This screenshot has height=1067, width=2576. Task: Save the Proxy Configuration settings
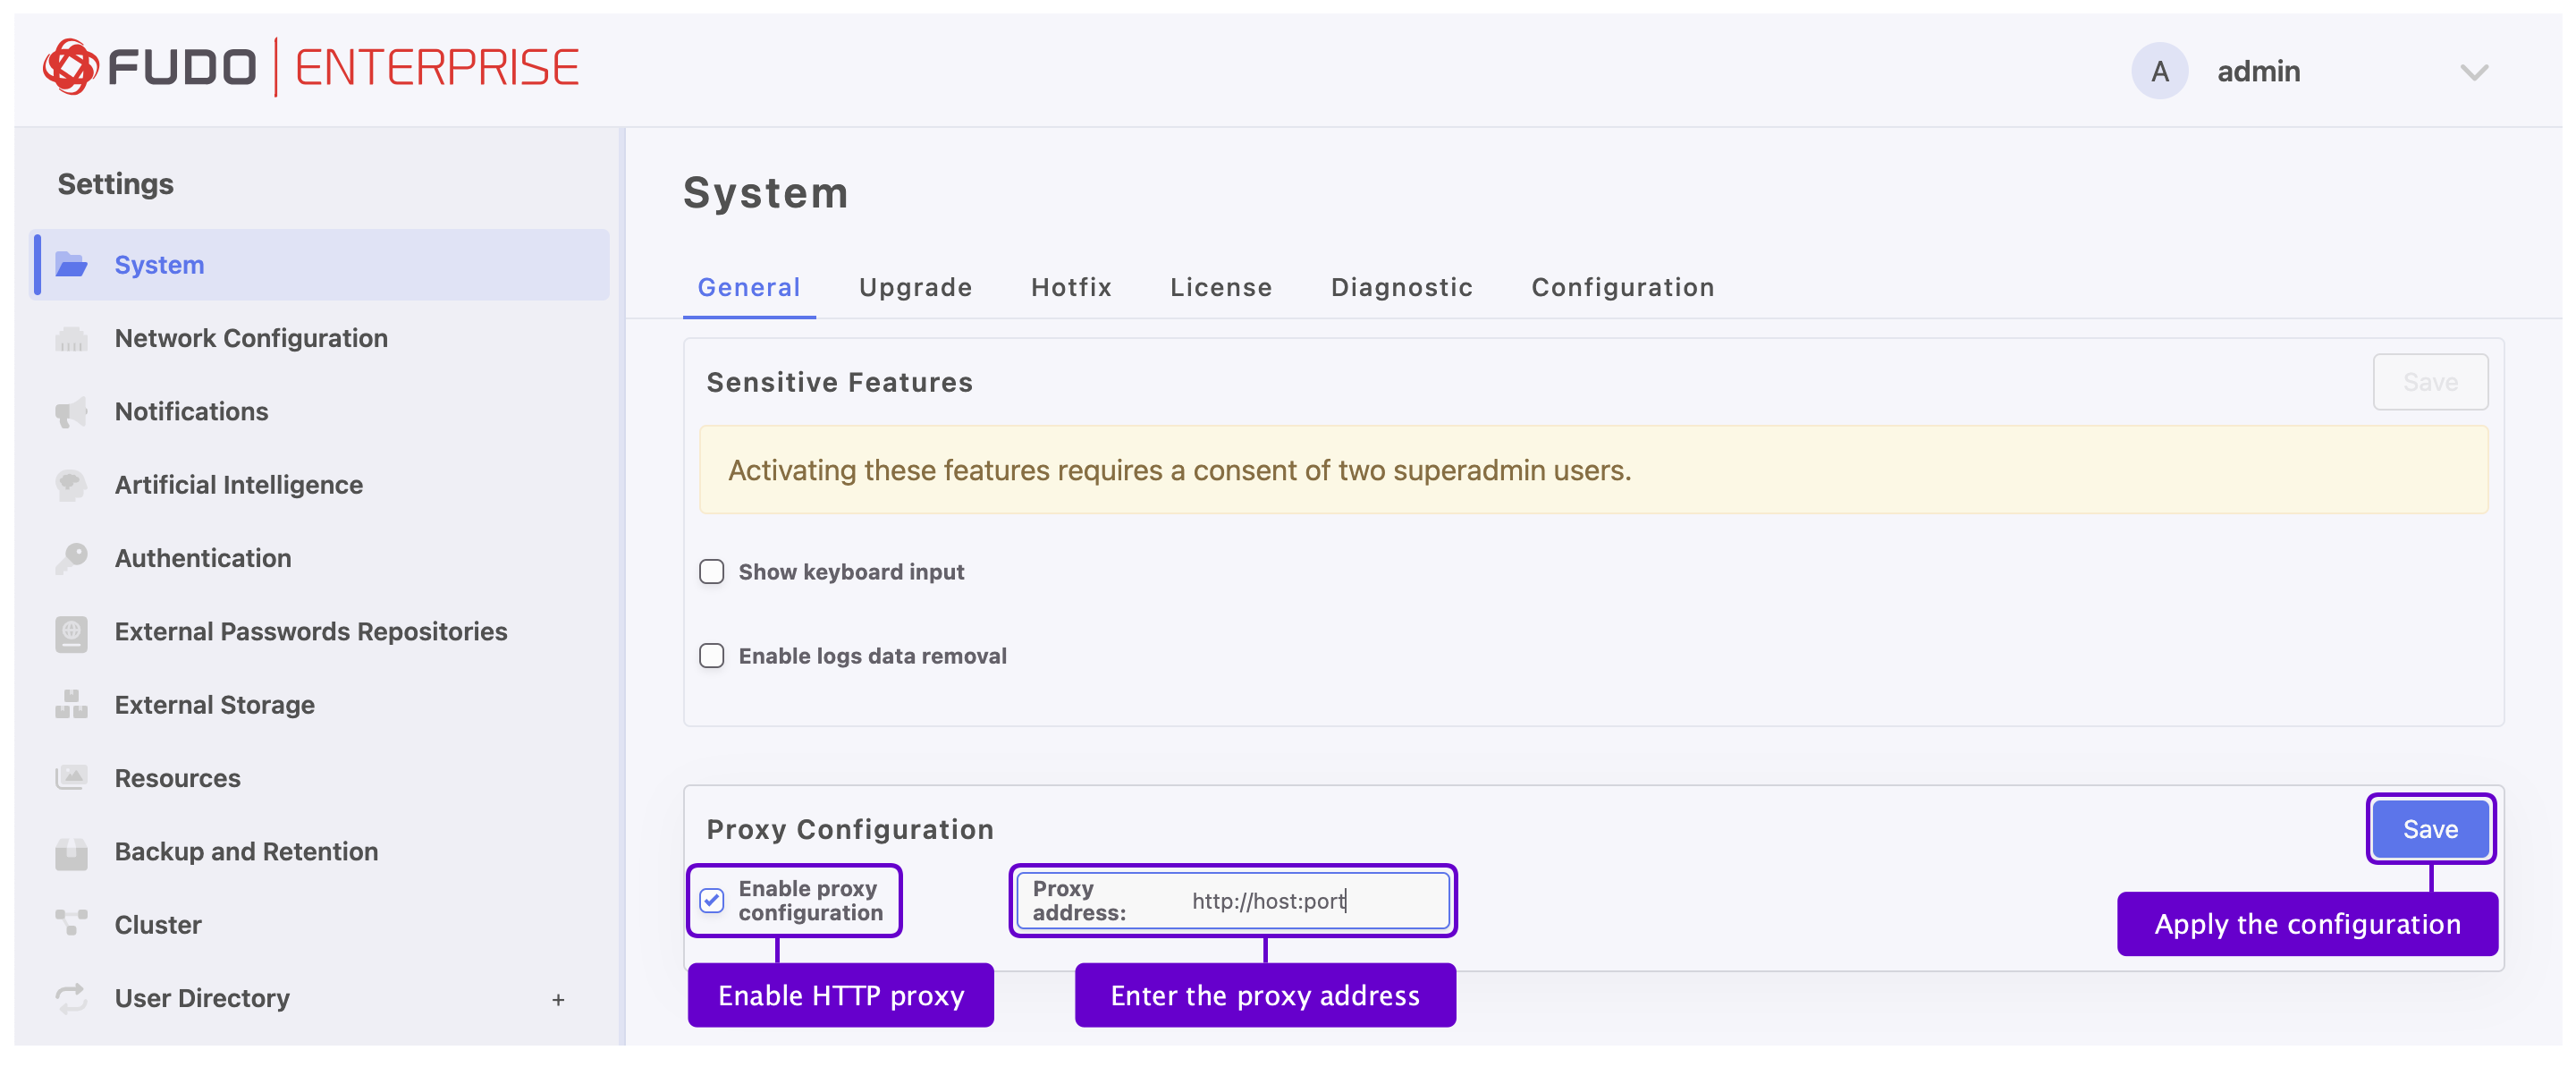tap(2431, 829)
